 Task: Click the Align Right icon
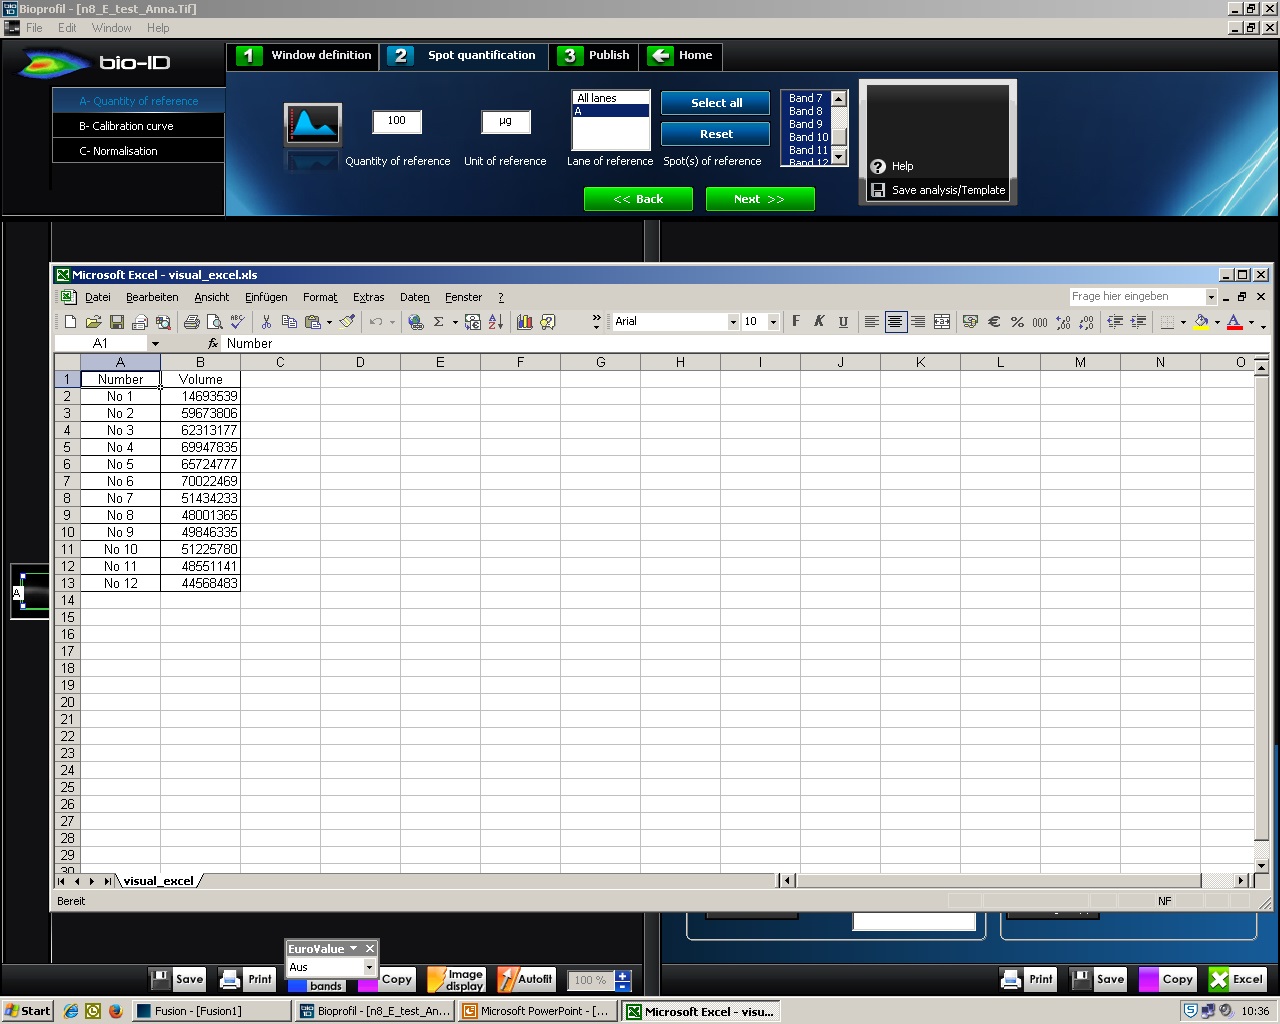(918, 322)
